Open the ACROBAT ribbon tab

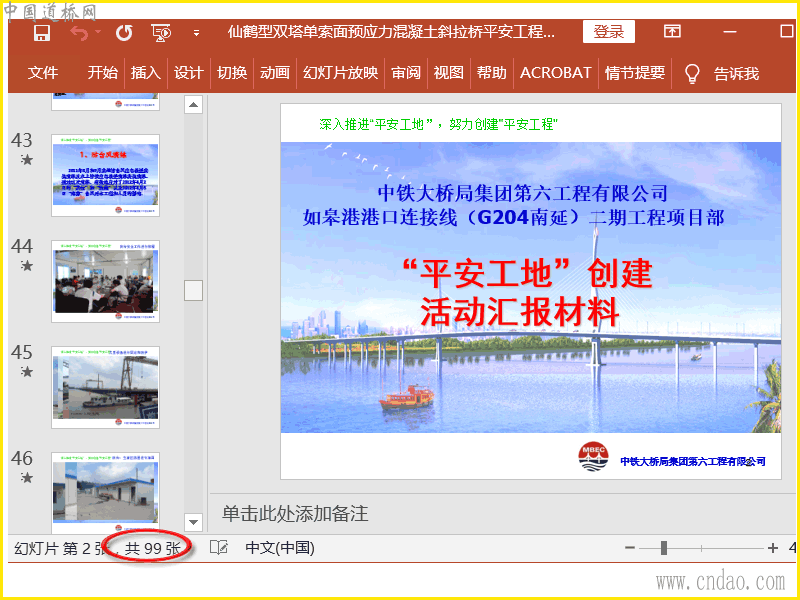point(556,73)
